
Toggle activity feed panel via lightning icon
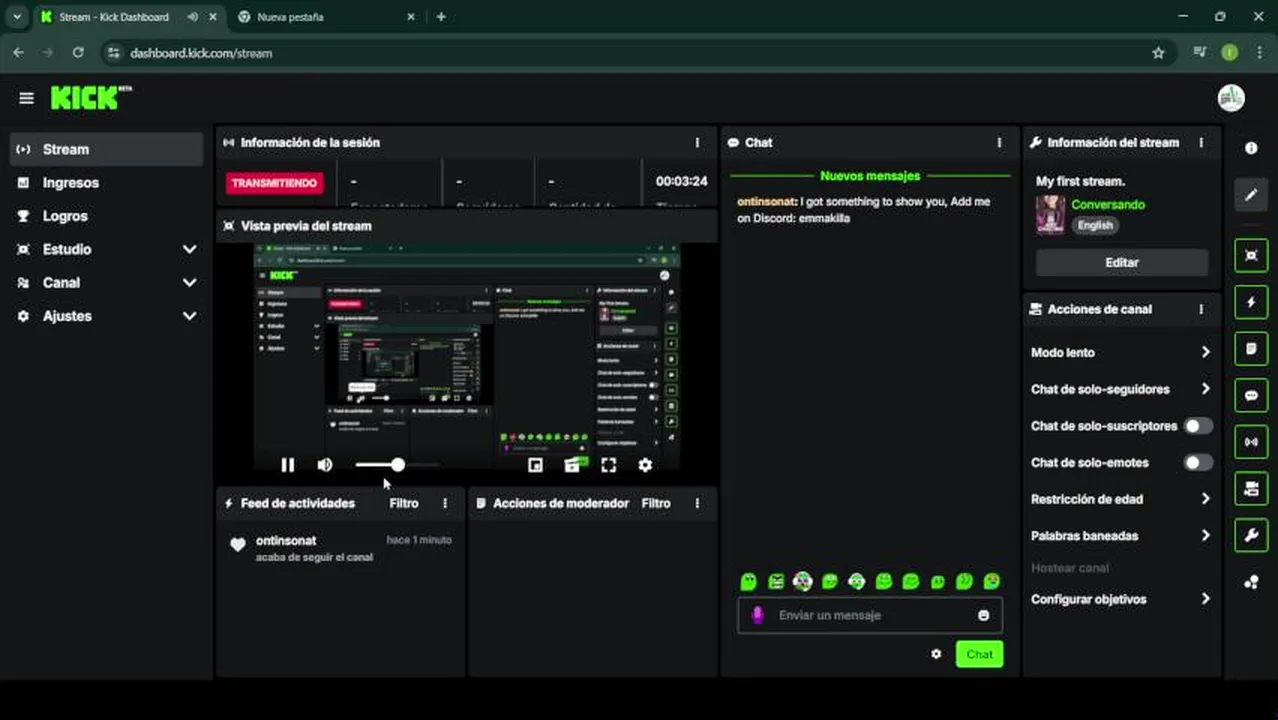pos(1251,302)
